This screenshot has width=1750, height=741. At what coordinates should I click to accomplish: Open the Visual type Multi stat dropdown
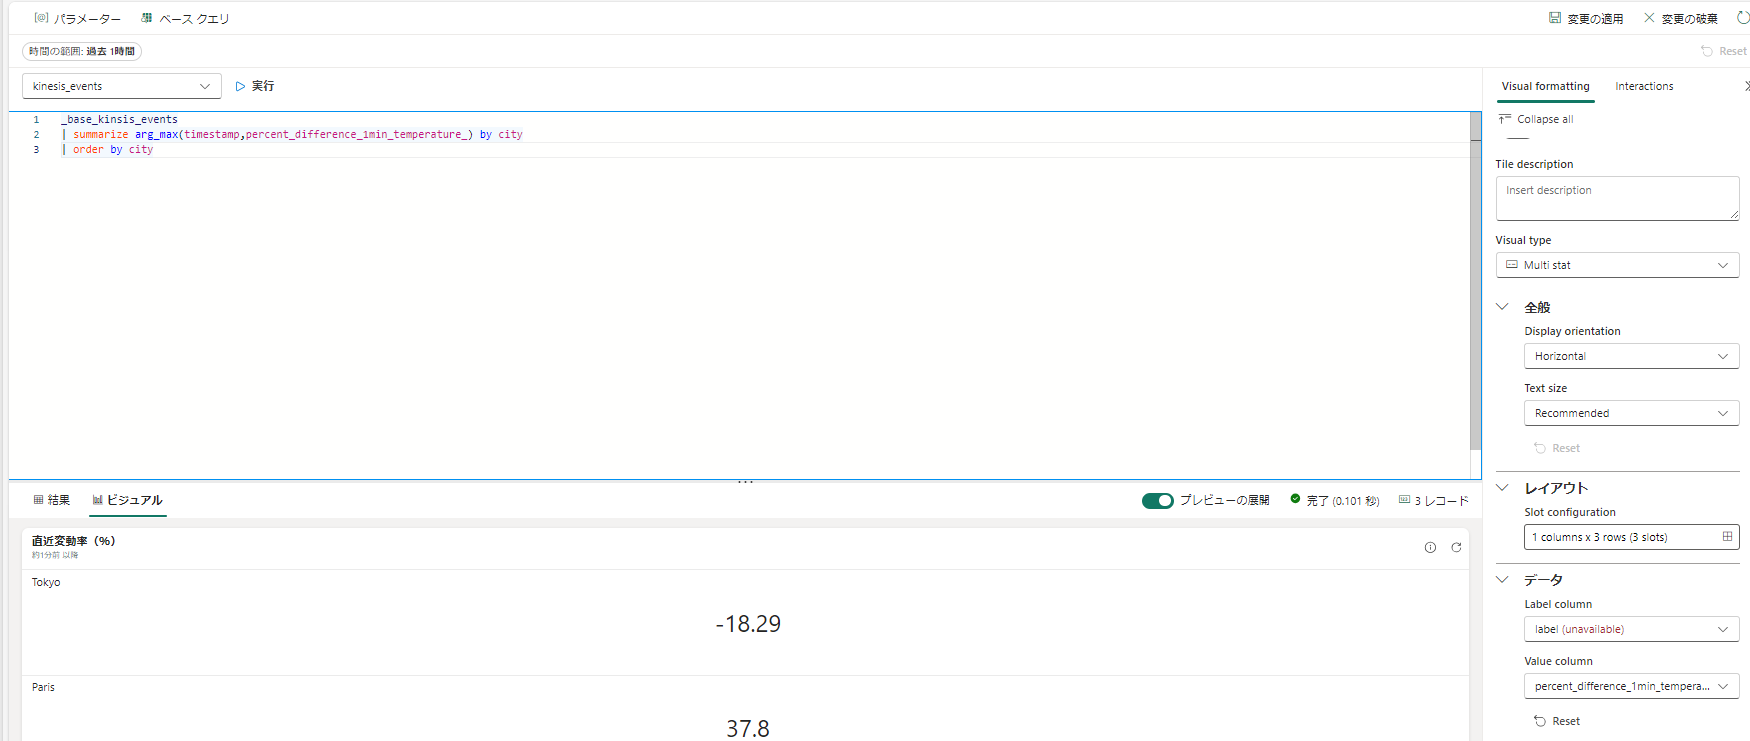click(x=1617, y=265)
